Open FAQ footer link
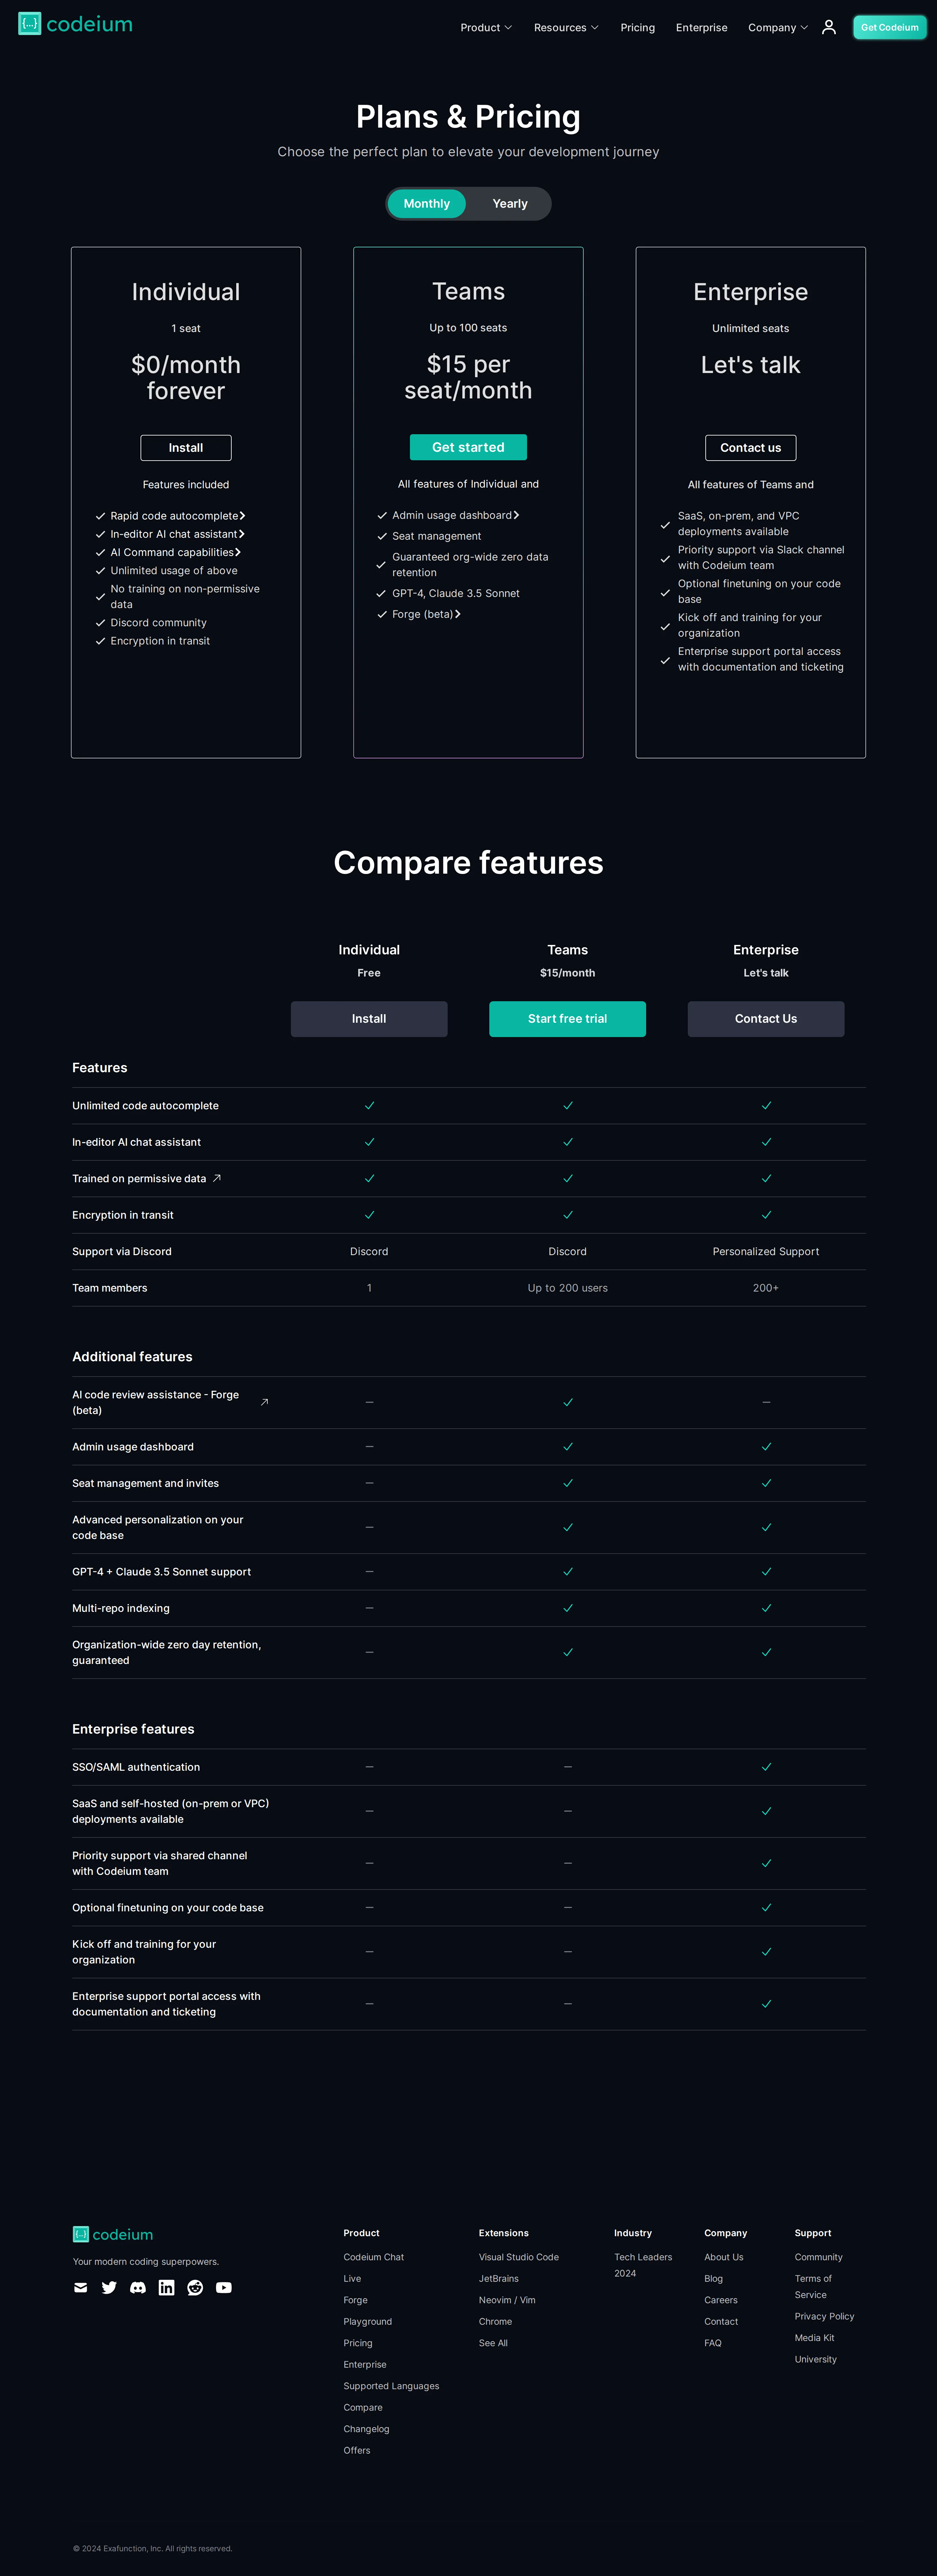Image resolution: width=937 pixels, height=2576 pixels. pos(713,2343)
